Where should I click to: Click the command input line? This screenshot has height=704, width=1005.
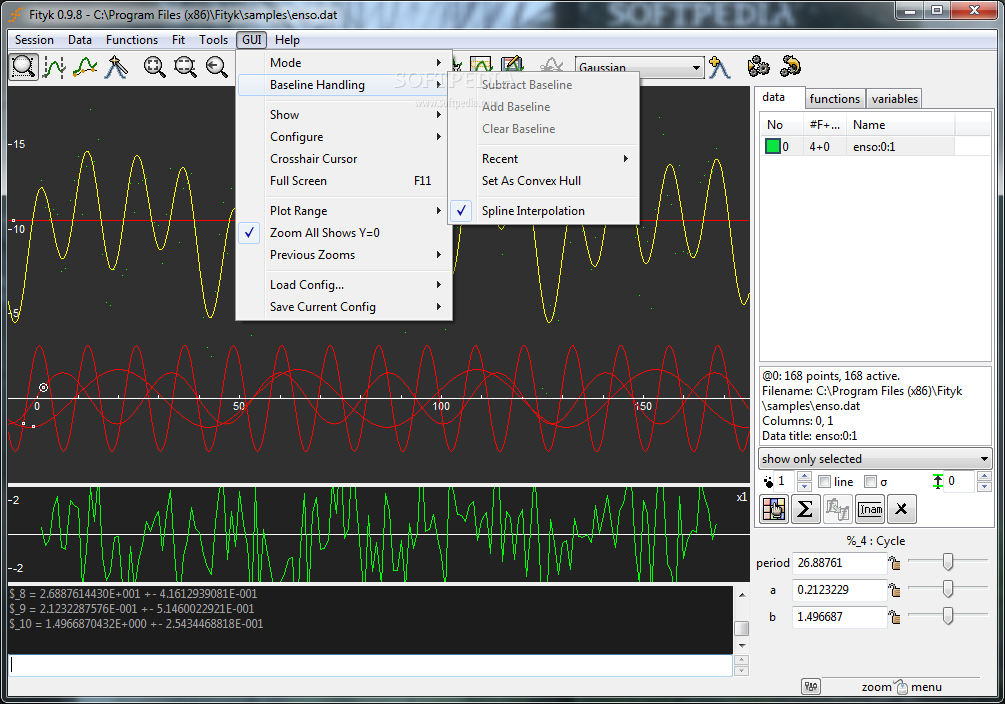coord(370,666)
